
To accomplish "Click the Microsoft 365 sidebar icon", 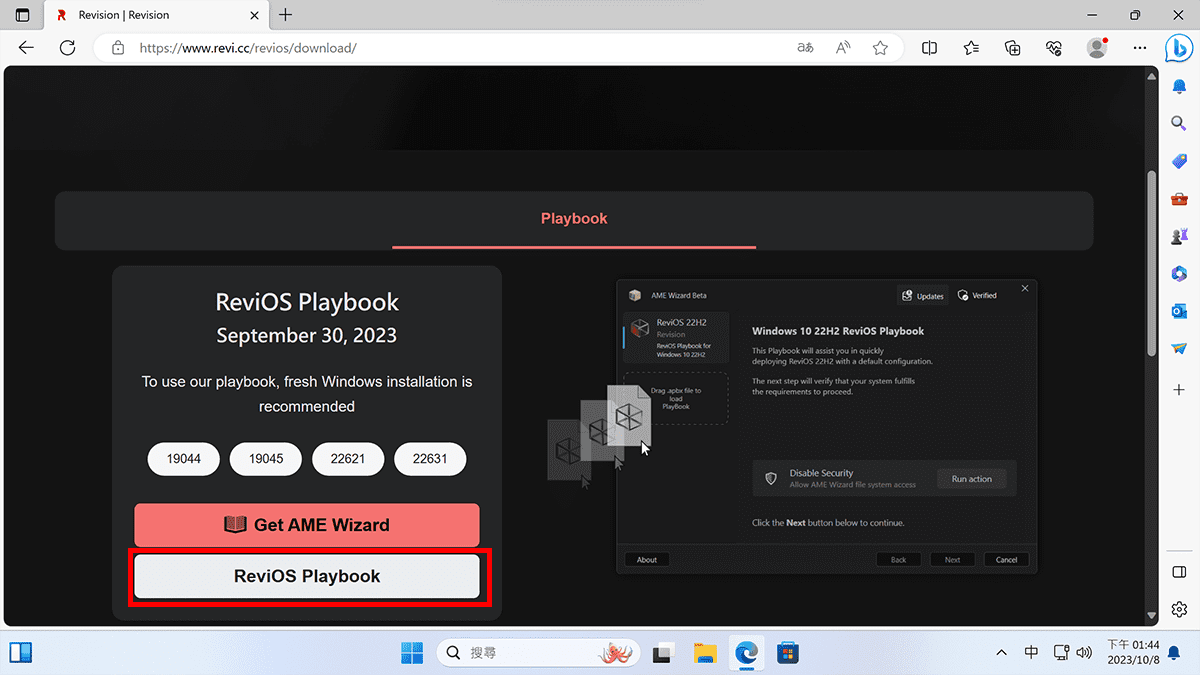I will pos(1179,274).
